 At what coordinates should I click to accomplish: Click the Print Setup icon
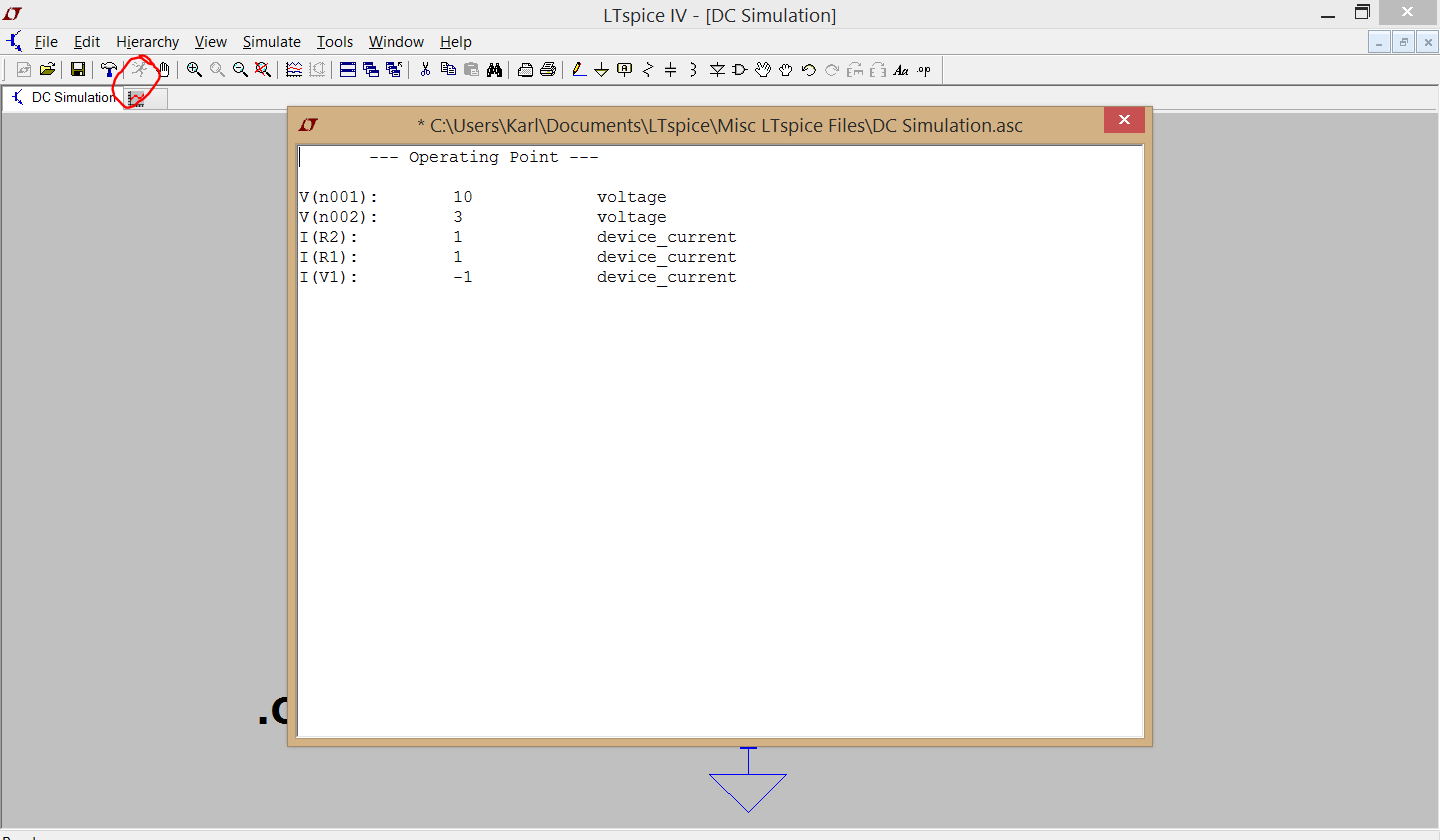pyautogui.click(x=525, y=69)
